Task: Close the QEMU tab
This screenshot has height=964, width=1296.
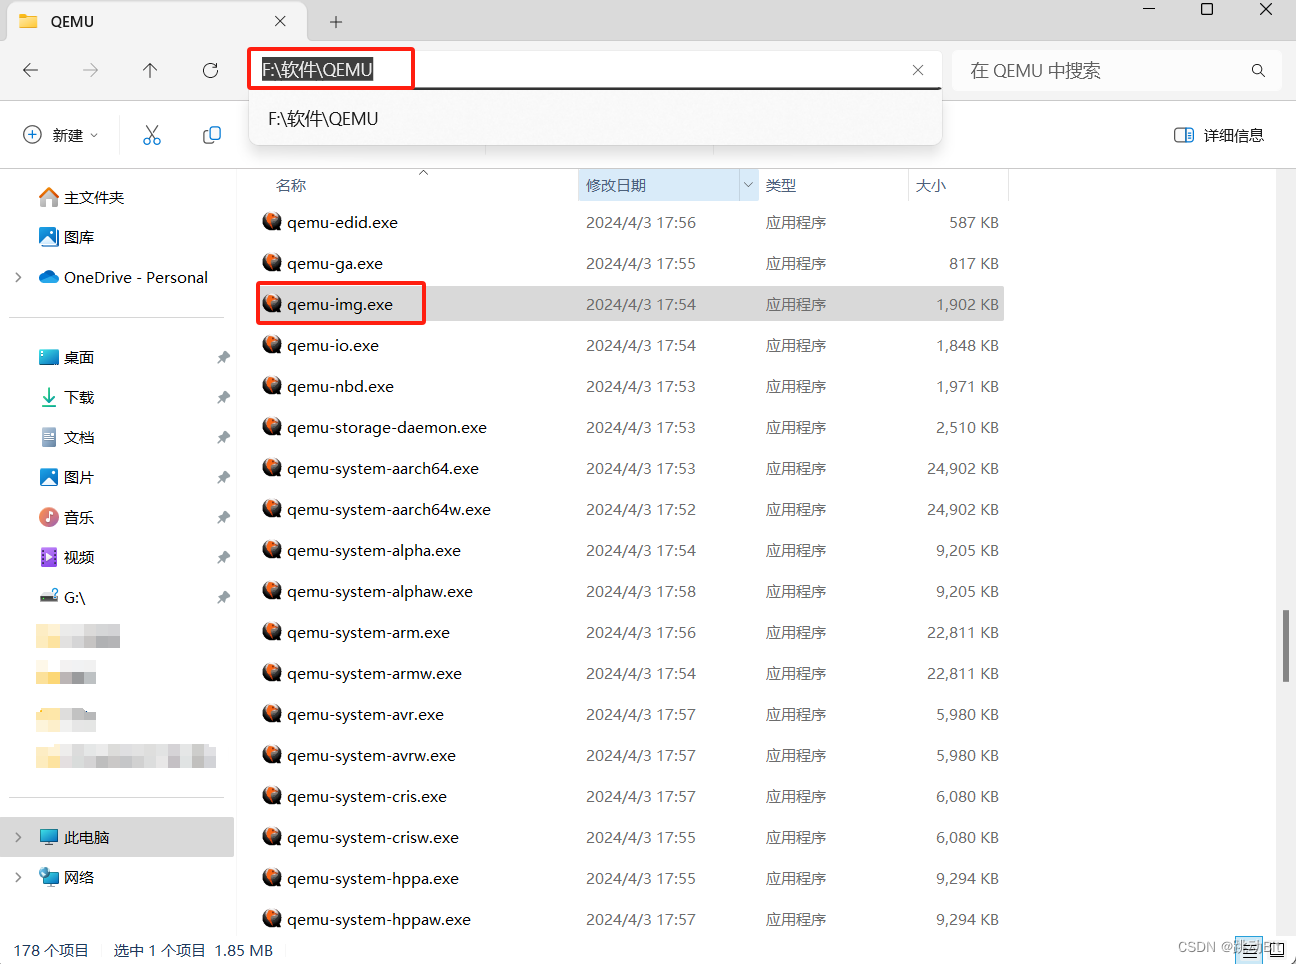Action: pos(280,21)
